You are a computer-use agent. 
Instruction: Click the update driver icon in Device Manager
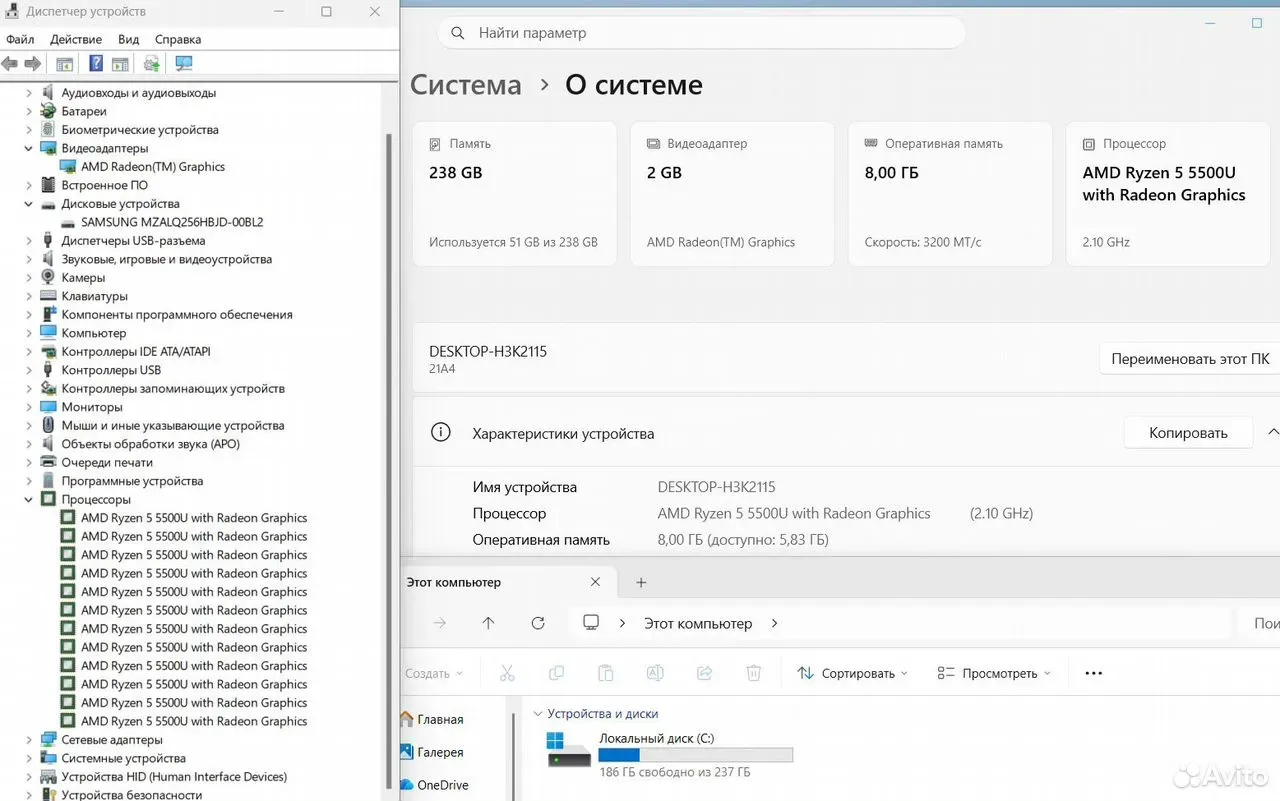pyautogui.click(x=151, y=64)
